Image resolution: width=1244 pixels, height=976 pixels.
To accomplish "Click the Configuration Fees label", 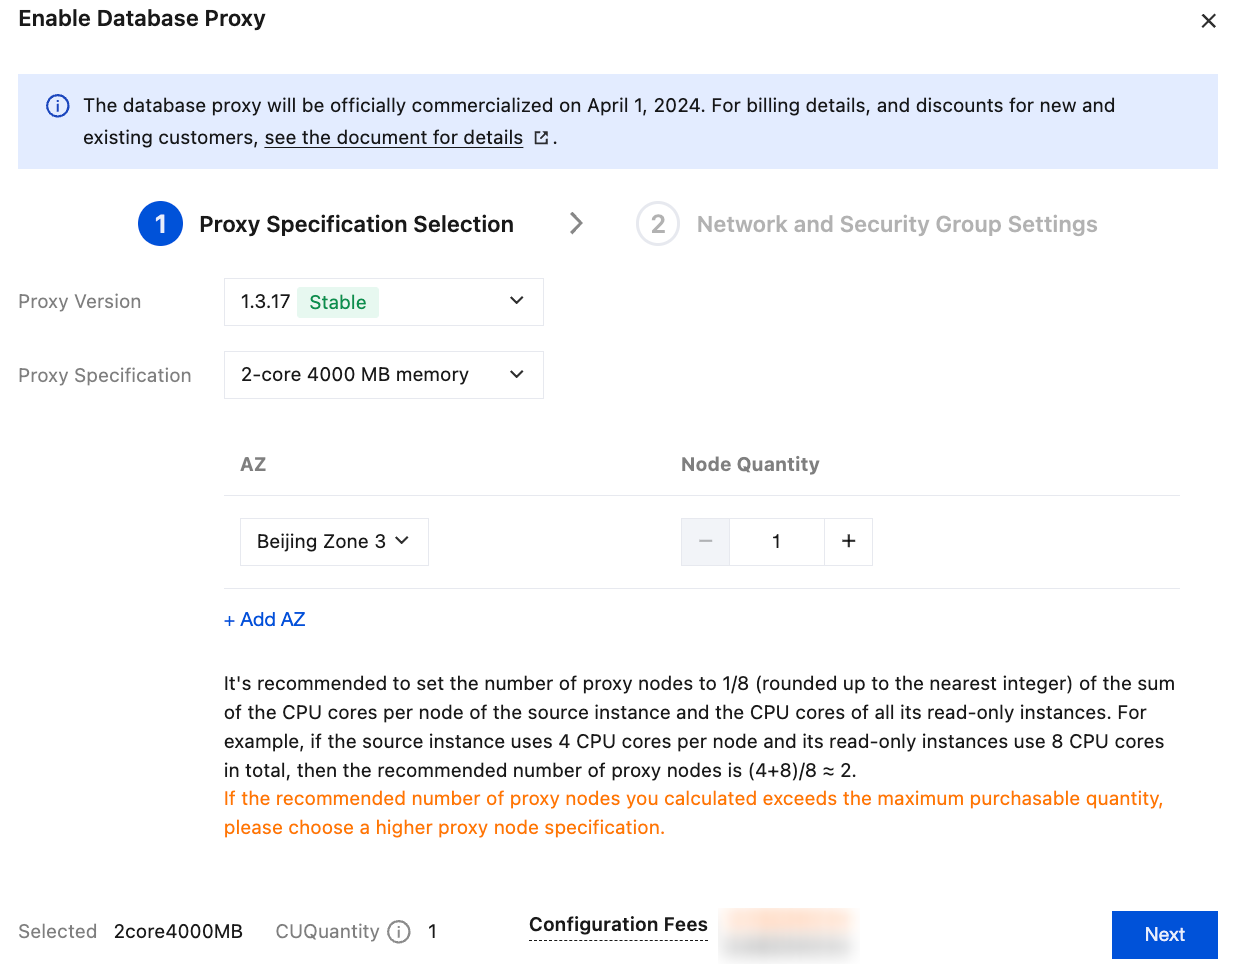I will 618,925.
